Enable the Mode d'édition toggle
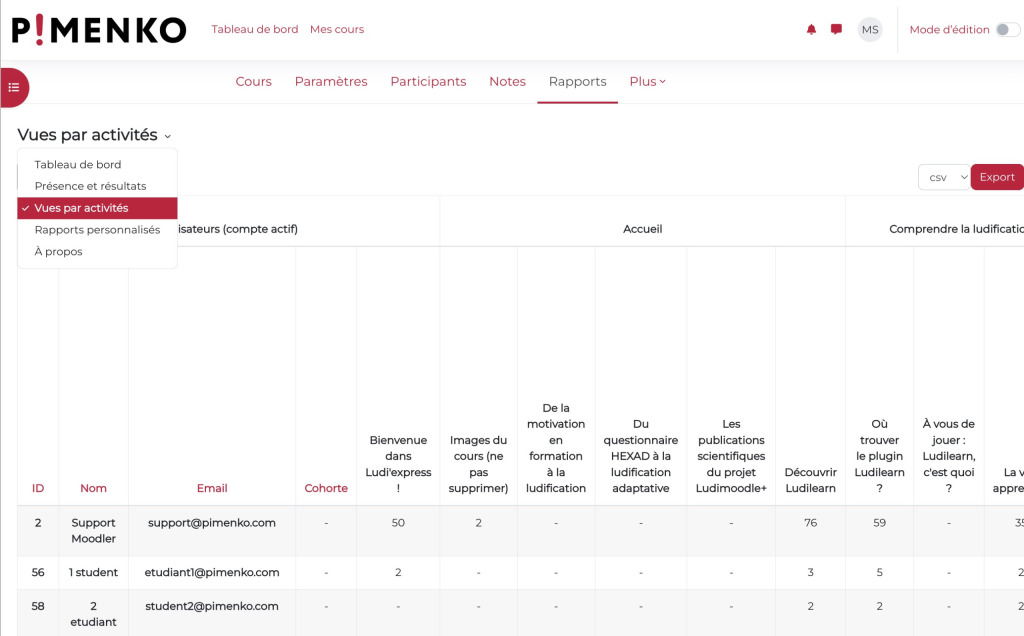 1008,30
